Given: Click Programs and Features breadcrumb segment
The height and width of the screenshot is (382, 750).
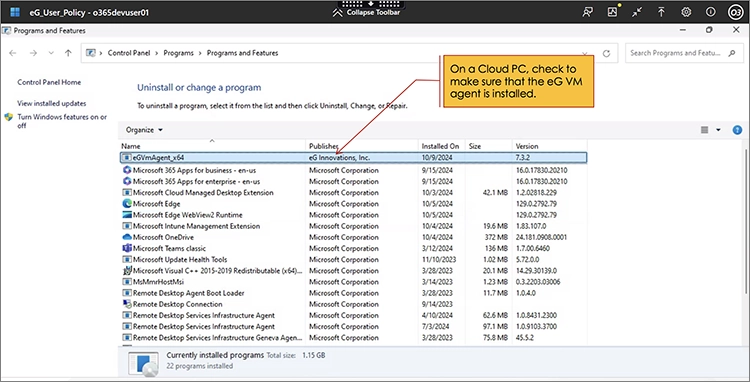Looking at the screenshot, I should tap(242, 53).
